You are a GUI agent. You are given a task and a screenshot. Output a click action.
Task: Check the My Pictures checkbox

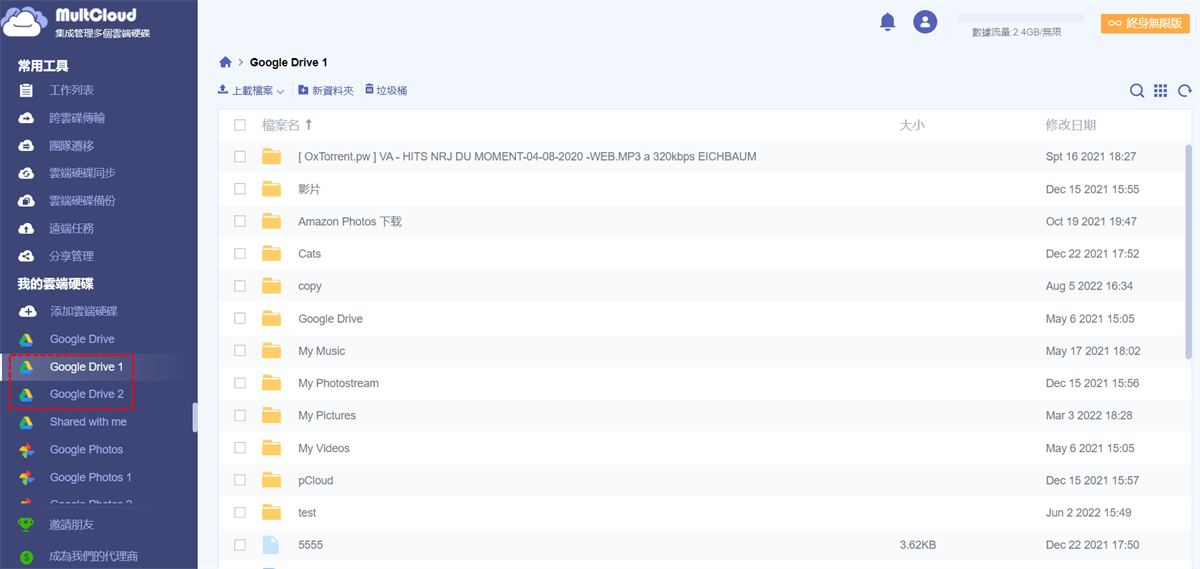click(240, 415)
